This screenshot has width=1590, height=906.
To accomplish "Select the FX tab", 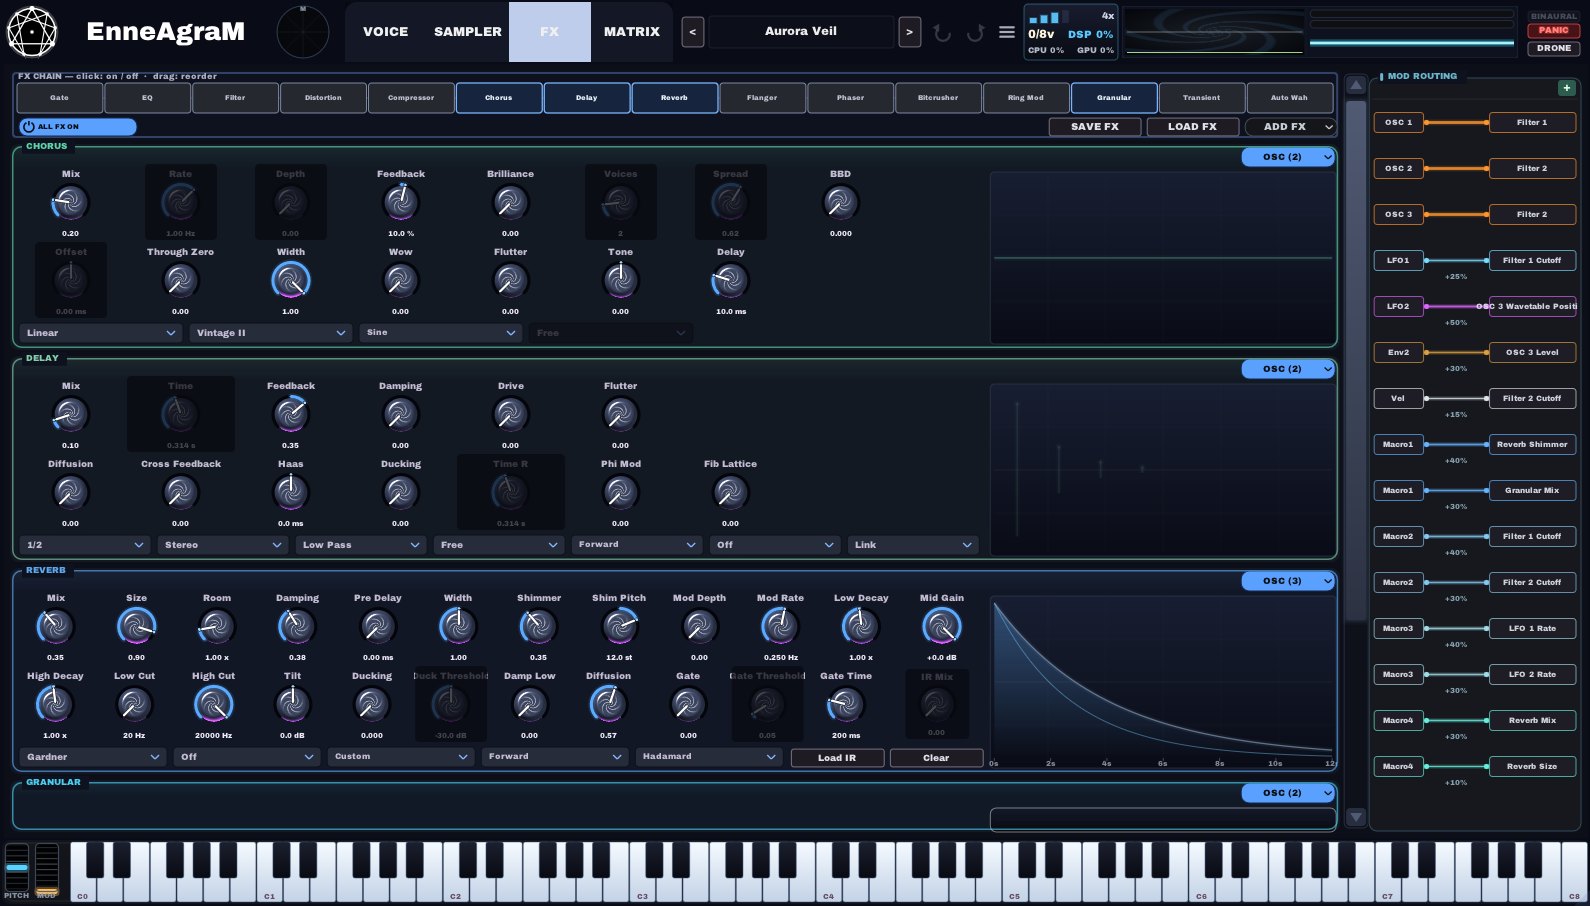I will click(550, 32).
